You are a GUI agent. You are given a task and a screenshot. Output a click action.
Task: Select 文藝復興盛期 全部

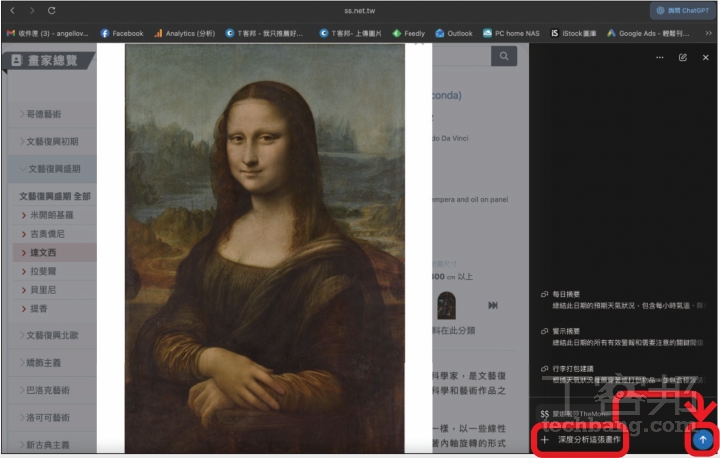click(x=55, y=196)
